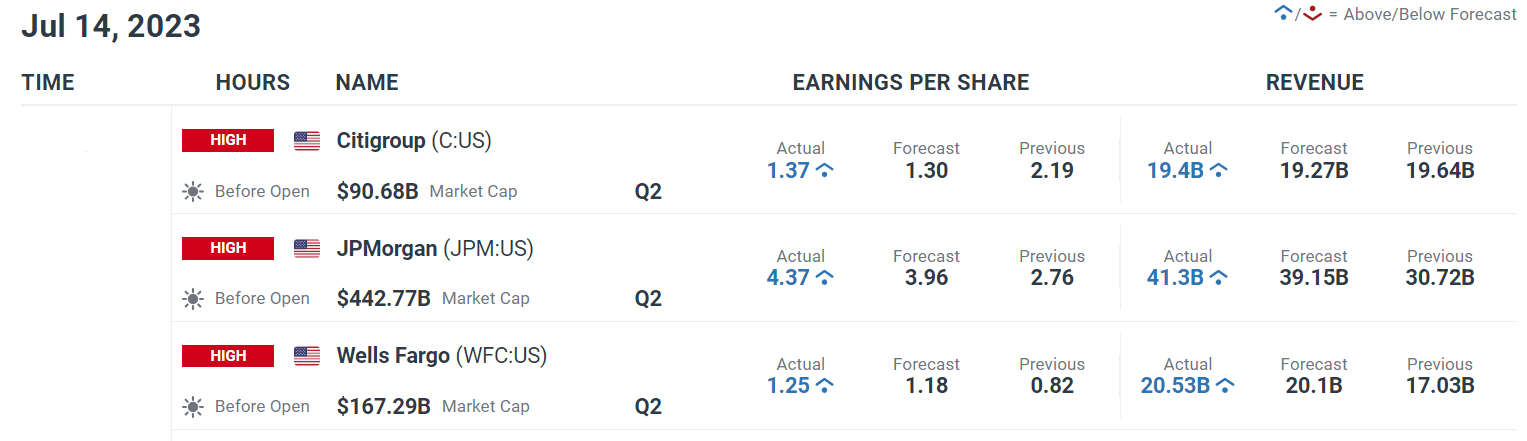Open the JPMorgan (JPM:US) company link
This screenshot has width=1527, height=441.
(435, 248)
